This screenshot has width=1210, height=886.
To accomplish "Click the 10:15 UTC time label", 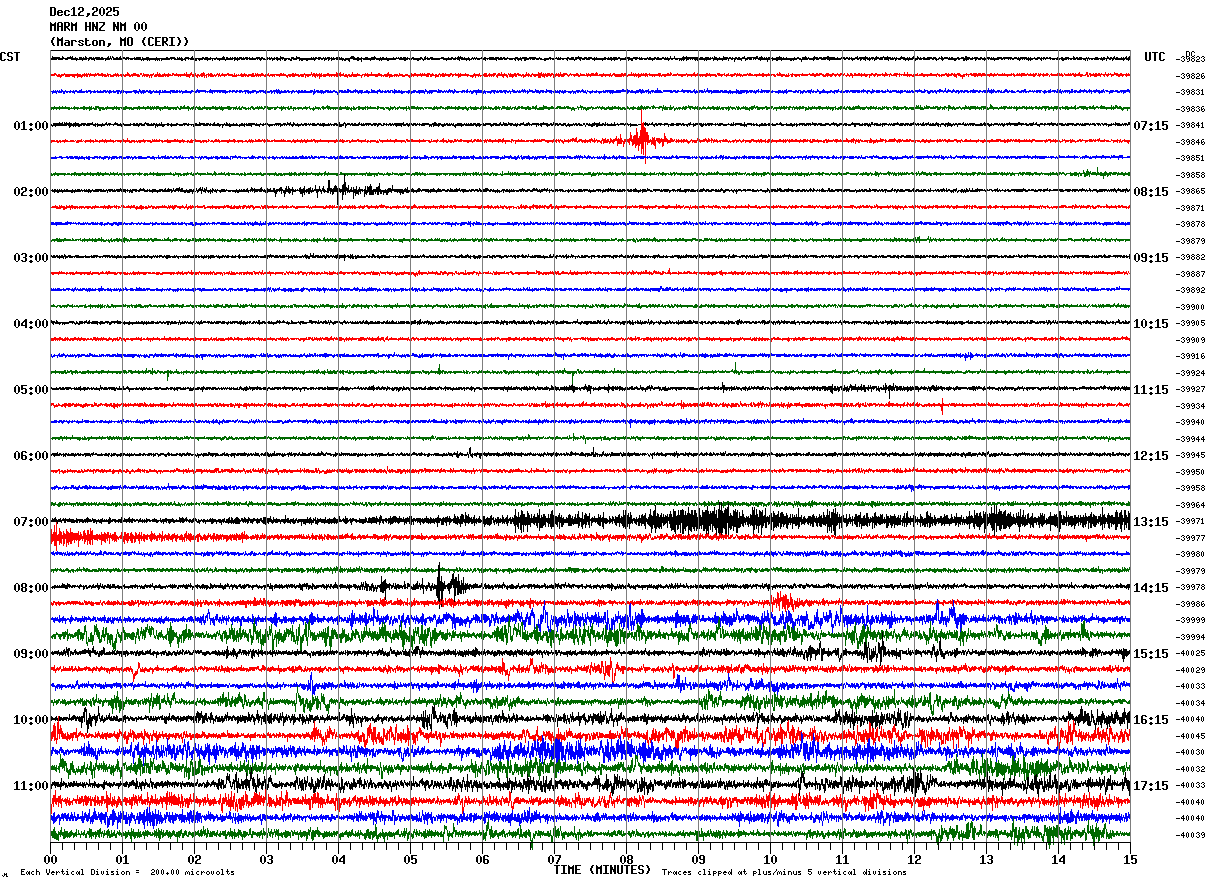I will 1150,324.
